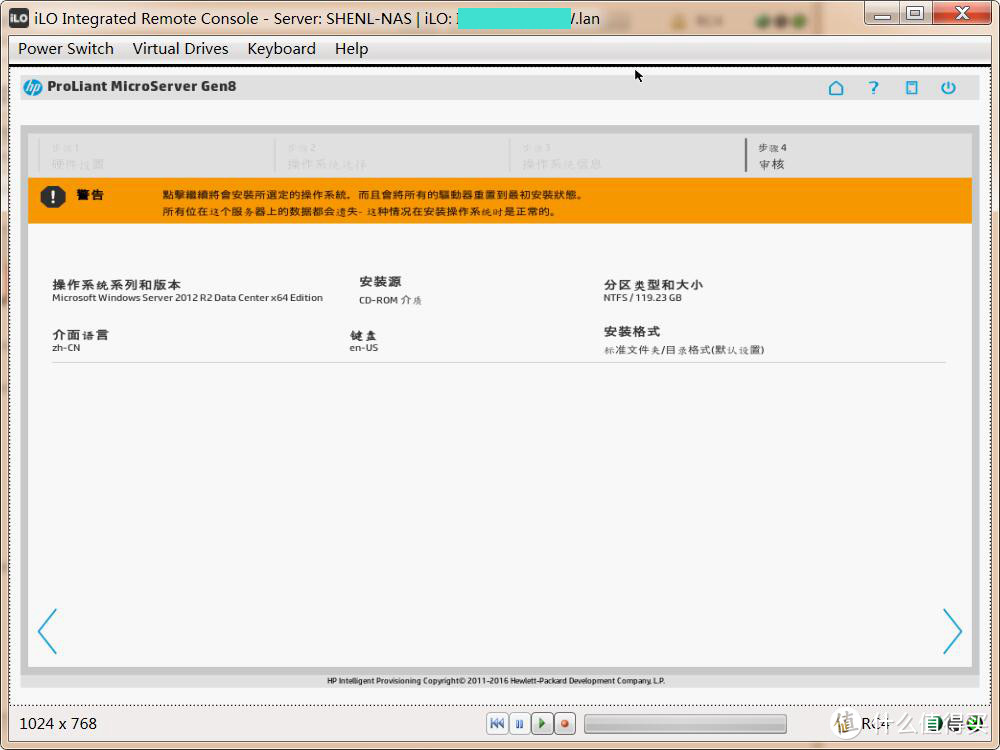
Task: Skip to the beginning with the rewind control
Action: click(x=497, y=723)
